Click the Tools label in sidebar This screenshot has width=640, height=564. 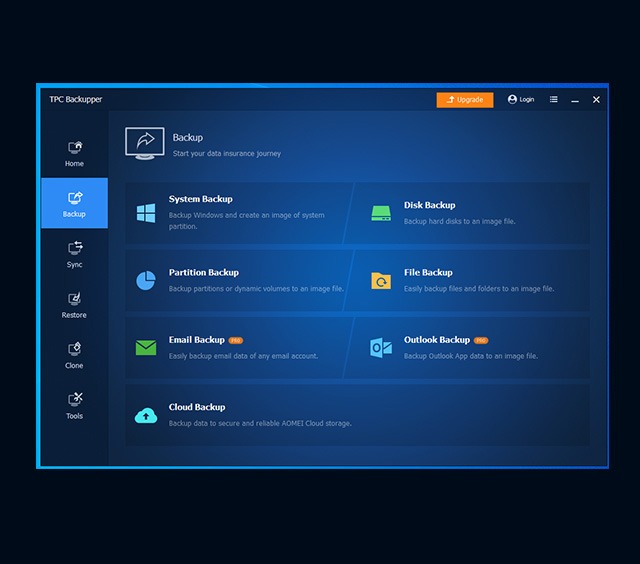click(74, 416)
